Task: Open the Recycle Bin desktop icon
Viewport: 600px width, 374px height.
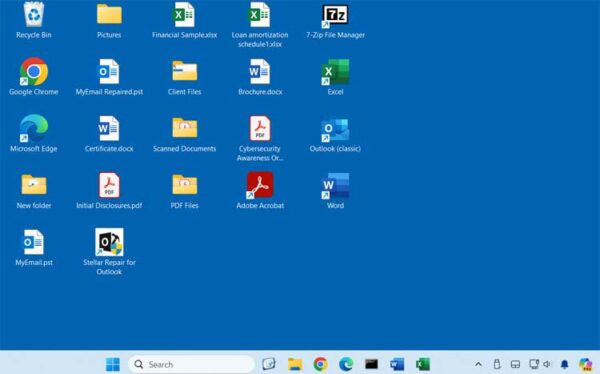Action: (34, 15)
